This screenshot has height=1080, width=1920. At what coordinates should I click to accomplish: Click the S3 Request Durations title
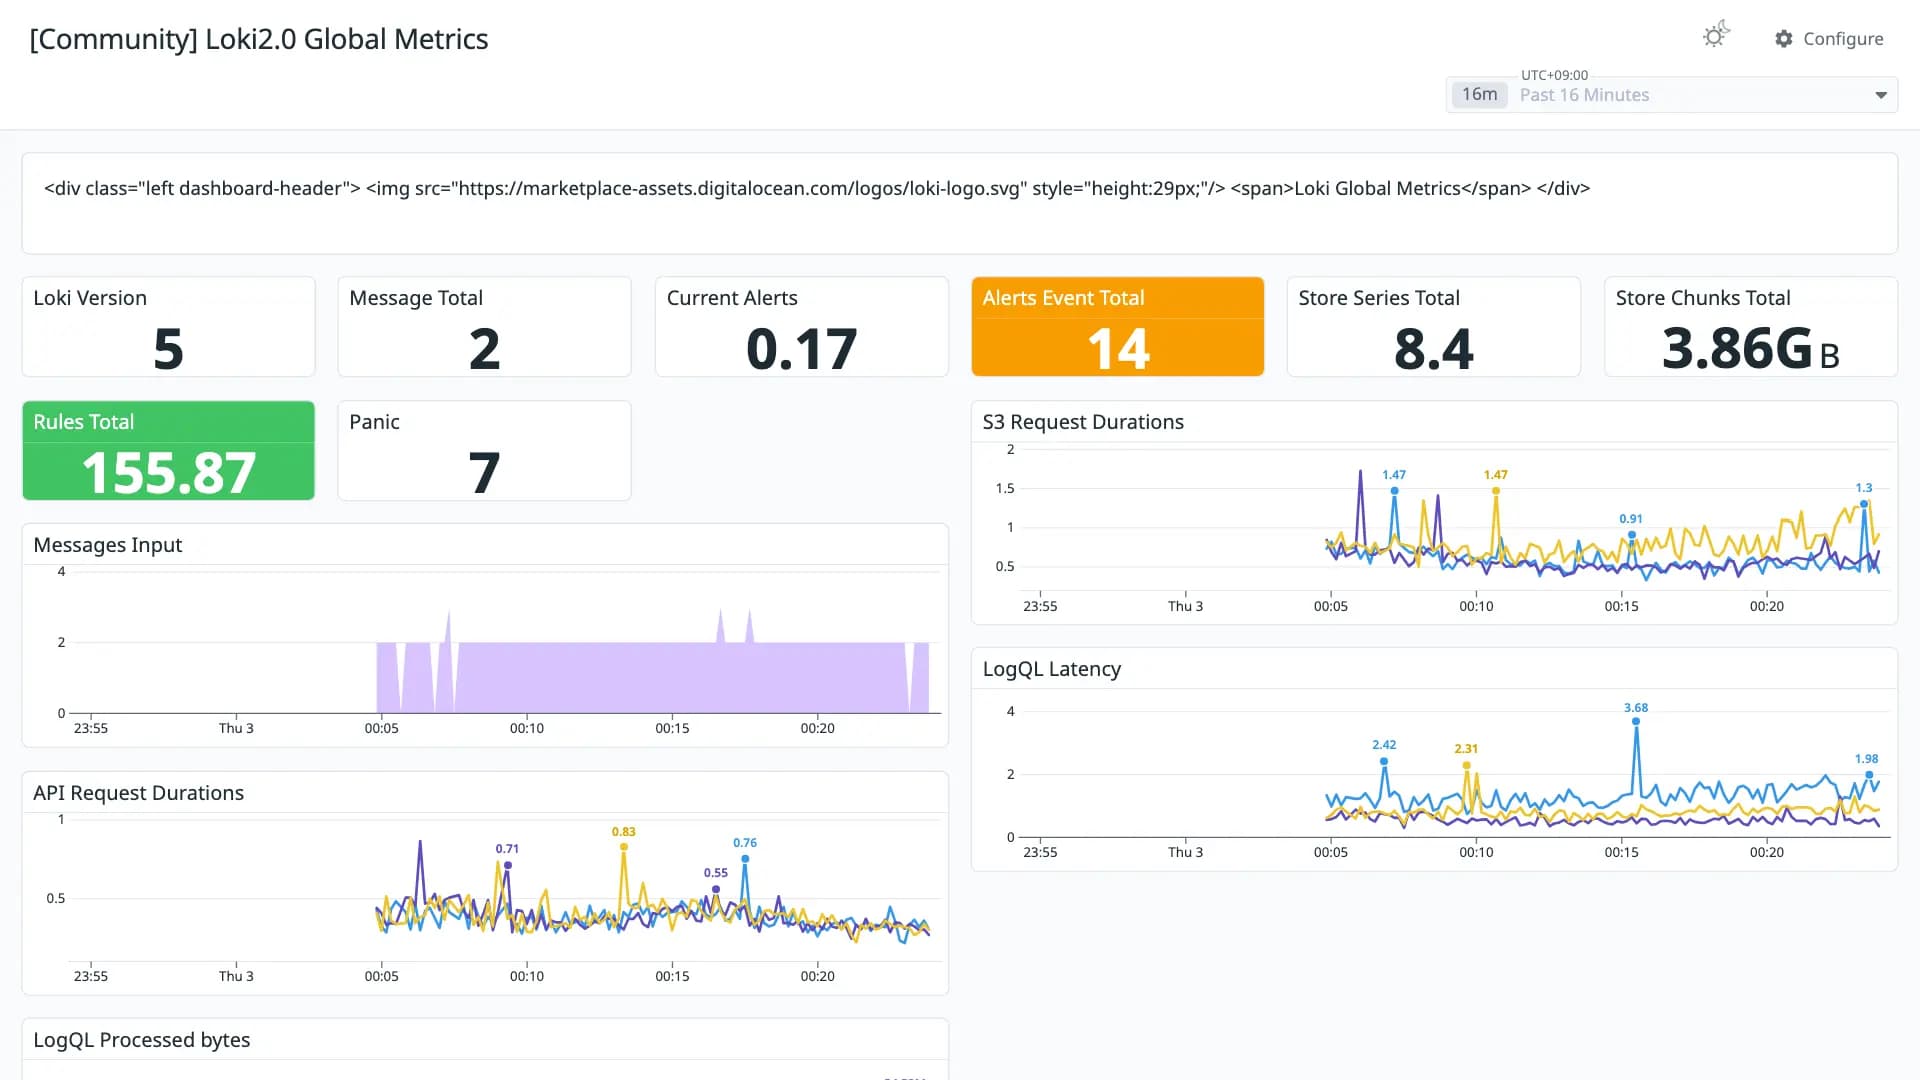click(1083, 422)
